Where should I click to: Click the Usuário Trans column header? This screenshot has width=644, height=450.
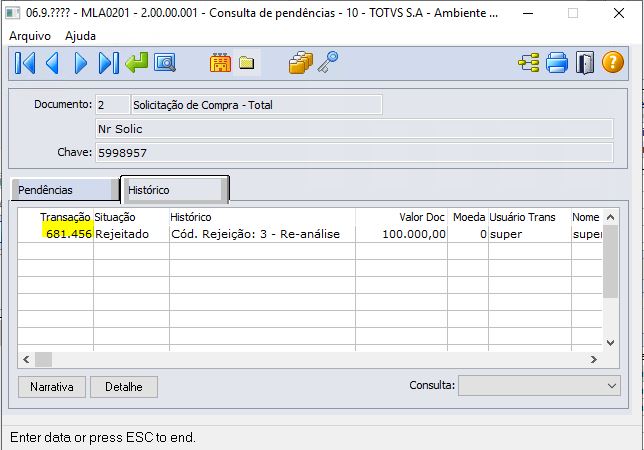tap(530, 217)
